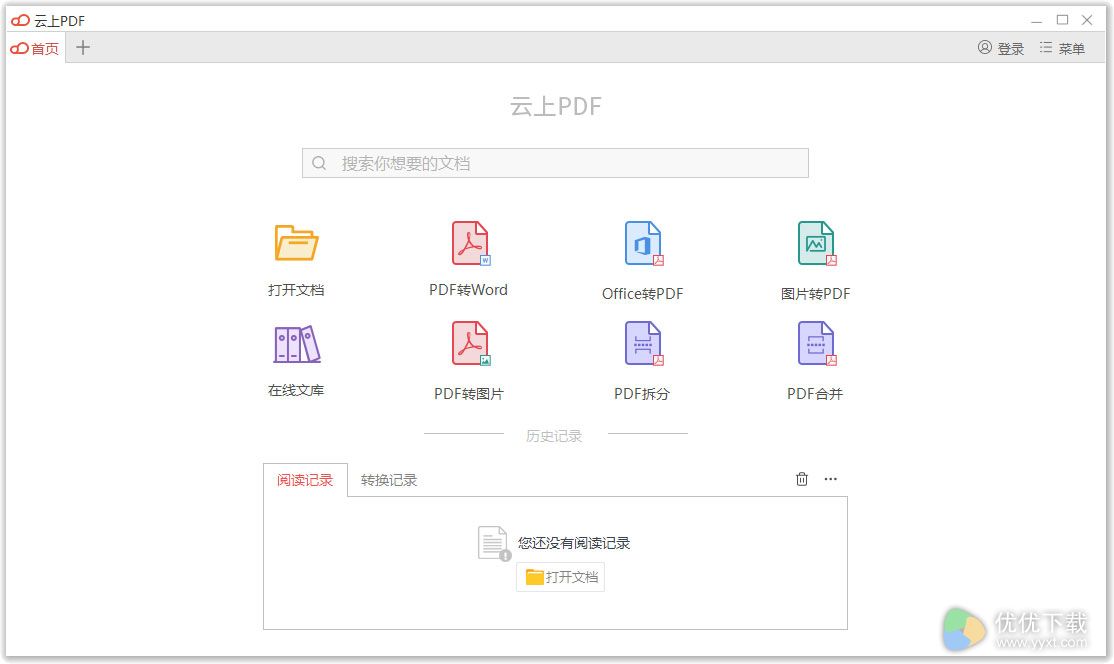1114x664 pixels.
Task: Click the PDF拆分 label text
Action: (x=642, y=394)
